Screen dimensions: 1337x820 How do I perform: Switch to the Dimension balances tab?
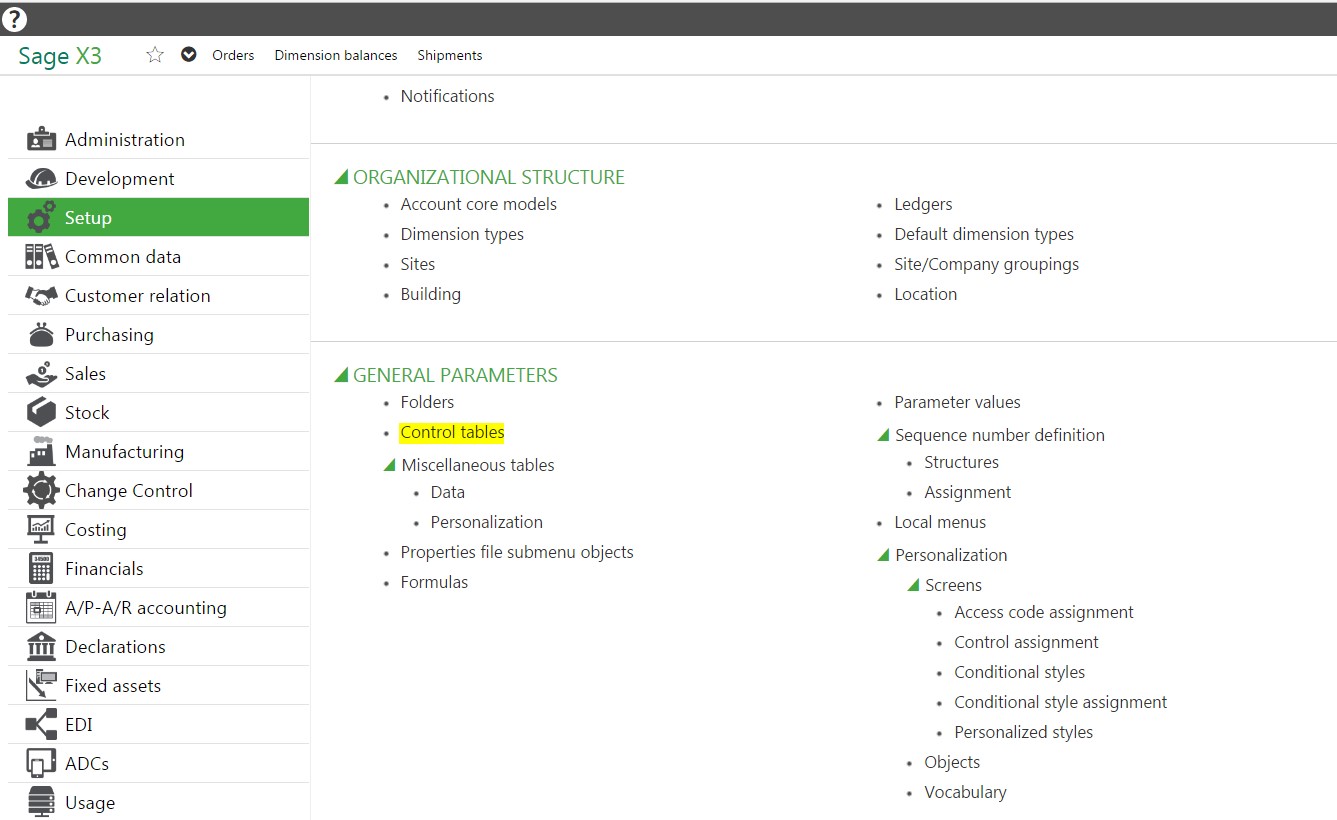click(x=335, y=55)
